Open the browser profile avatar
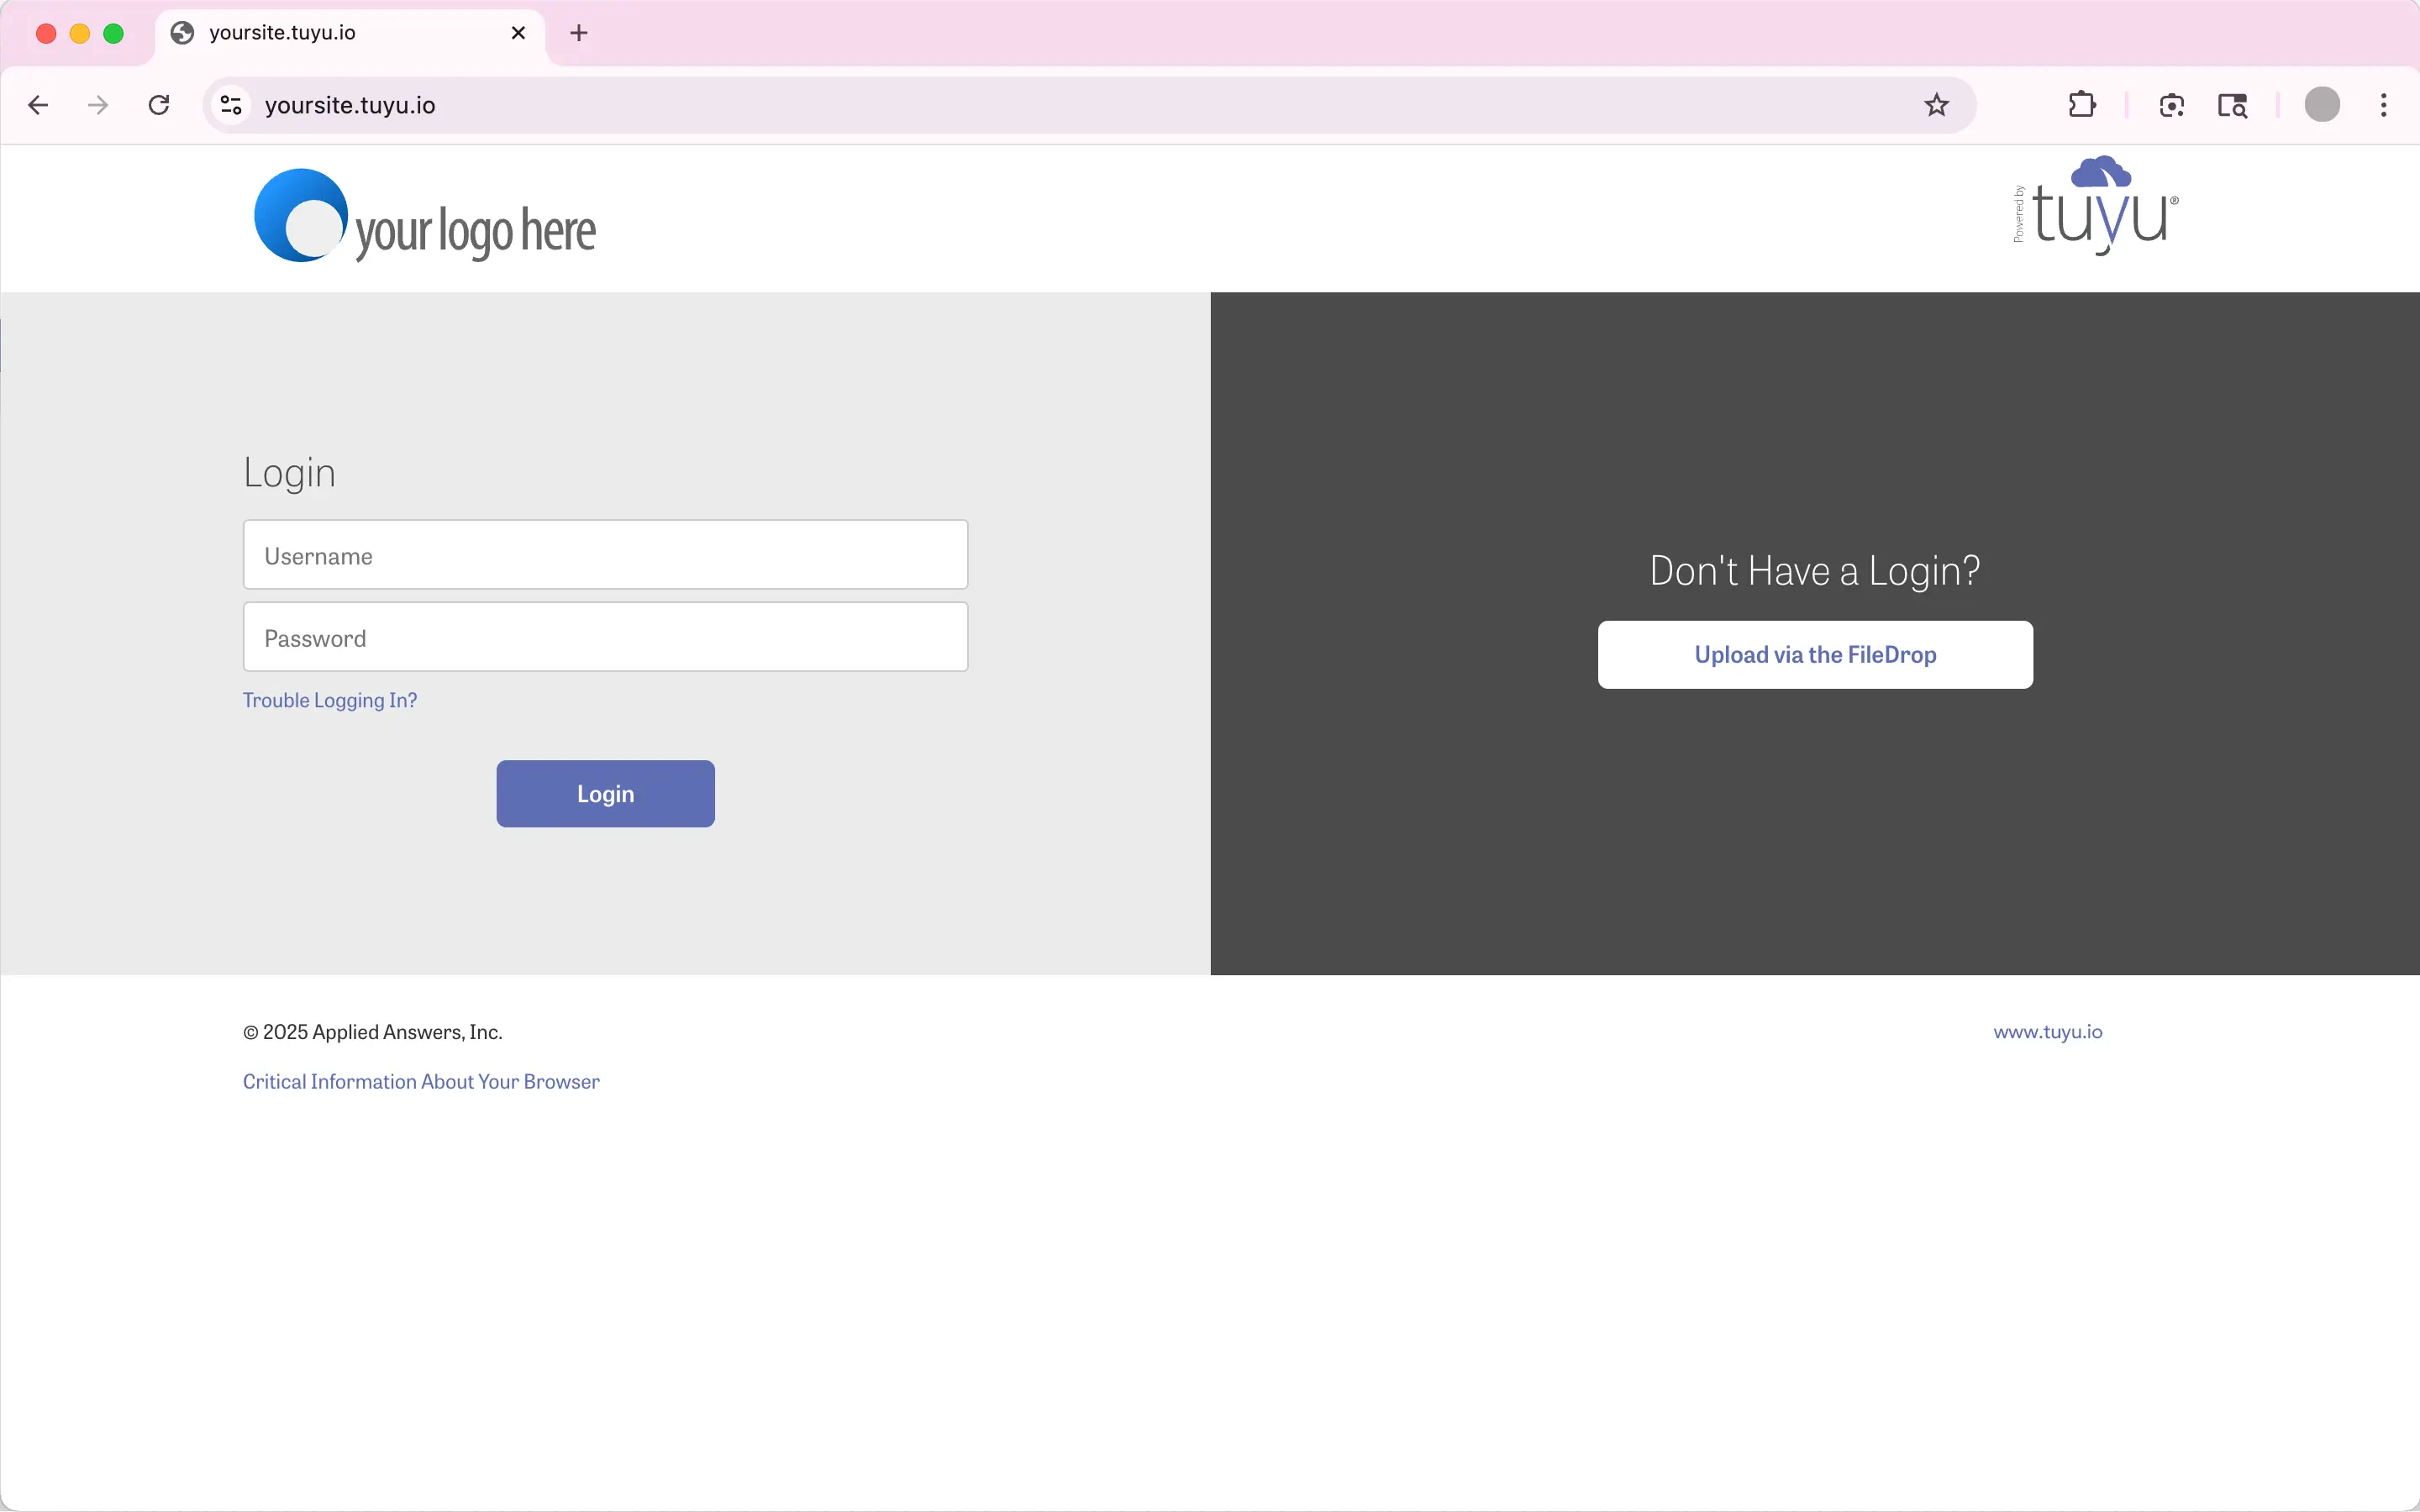2420x1512 pixels. pyautogui.click(x=2321, y=105)
